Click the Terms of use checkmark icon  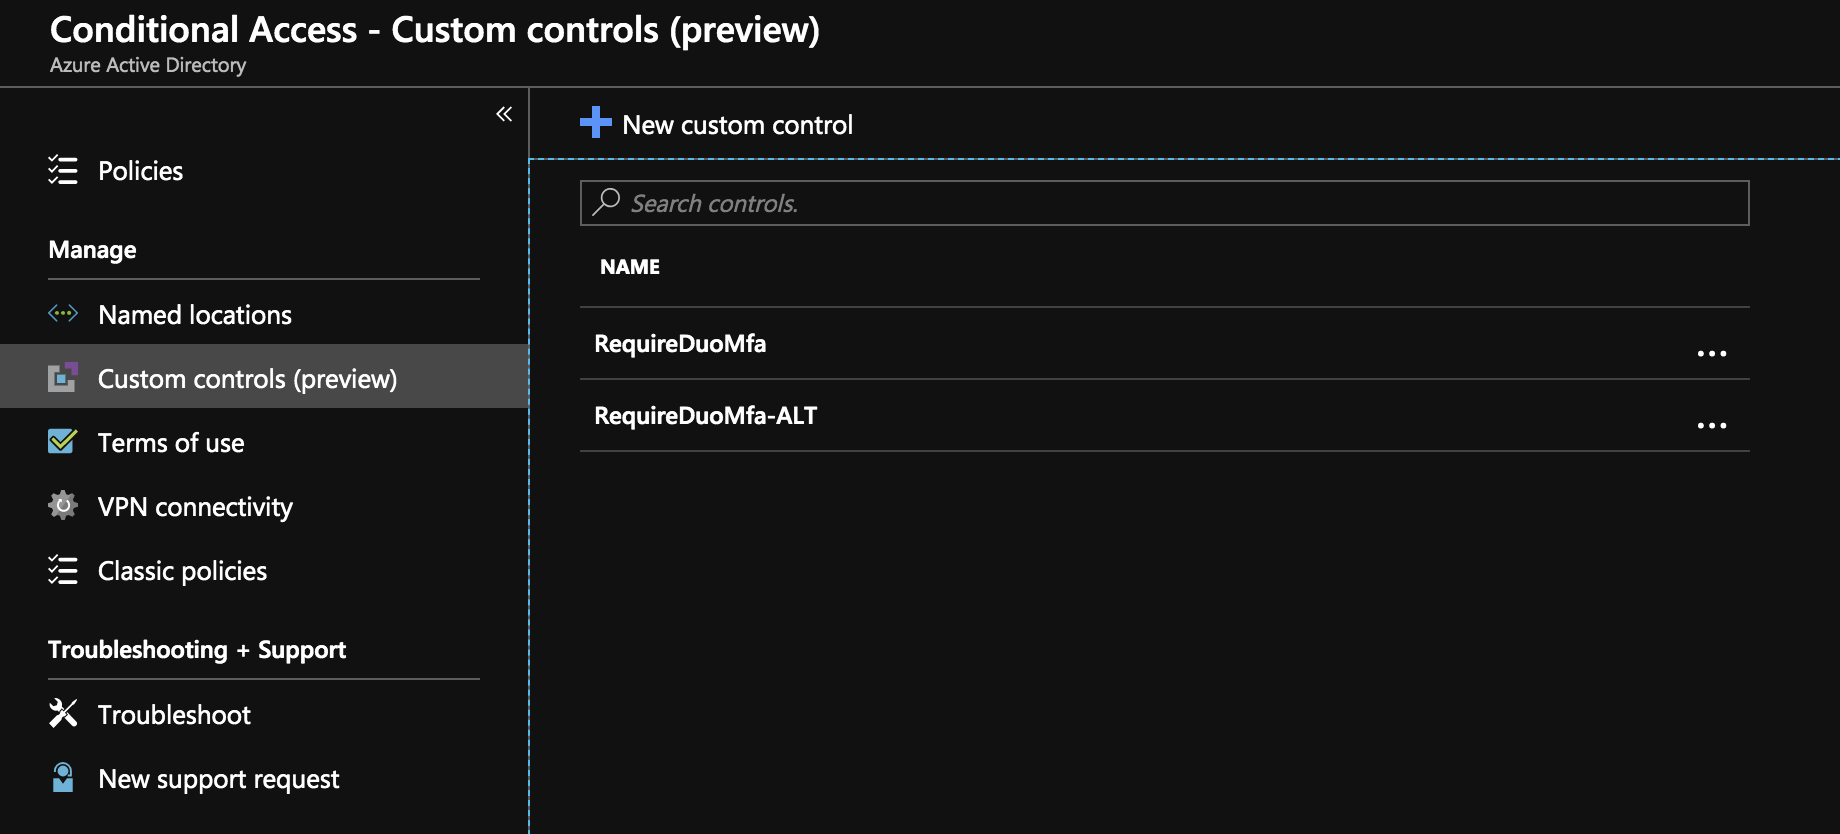(x=62, y=441)
